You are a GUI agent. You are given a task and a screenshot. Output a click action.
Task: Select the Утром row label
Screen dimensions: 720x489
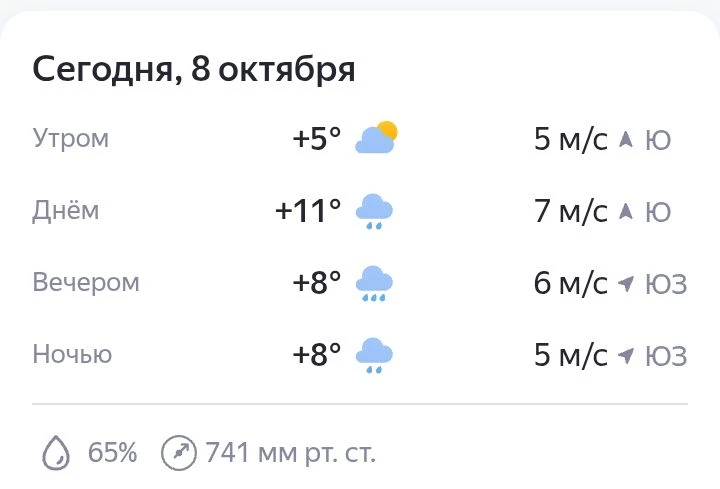71,139
